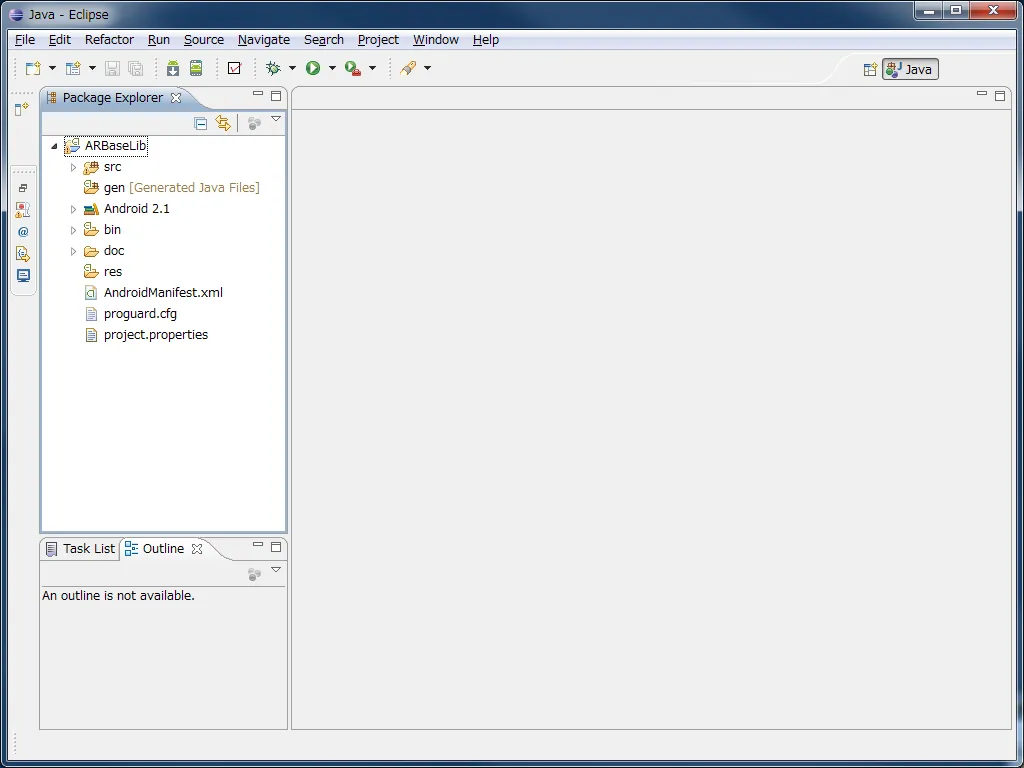The width and height of the screenshot is (1024, 768).
Task: Expand the Android 2.1 library node
Action: (73, 209)
